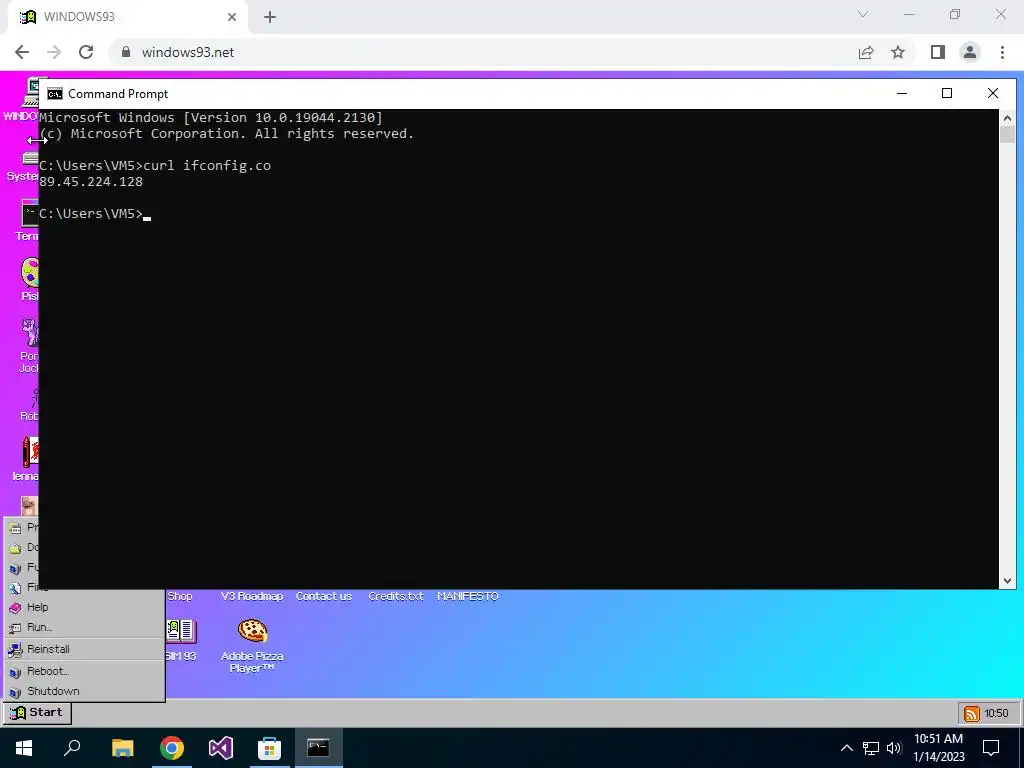Open the Chrome three-dot menu

[x=1002, y=52]
